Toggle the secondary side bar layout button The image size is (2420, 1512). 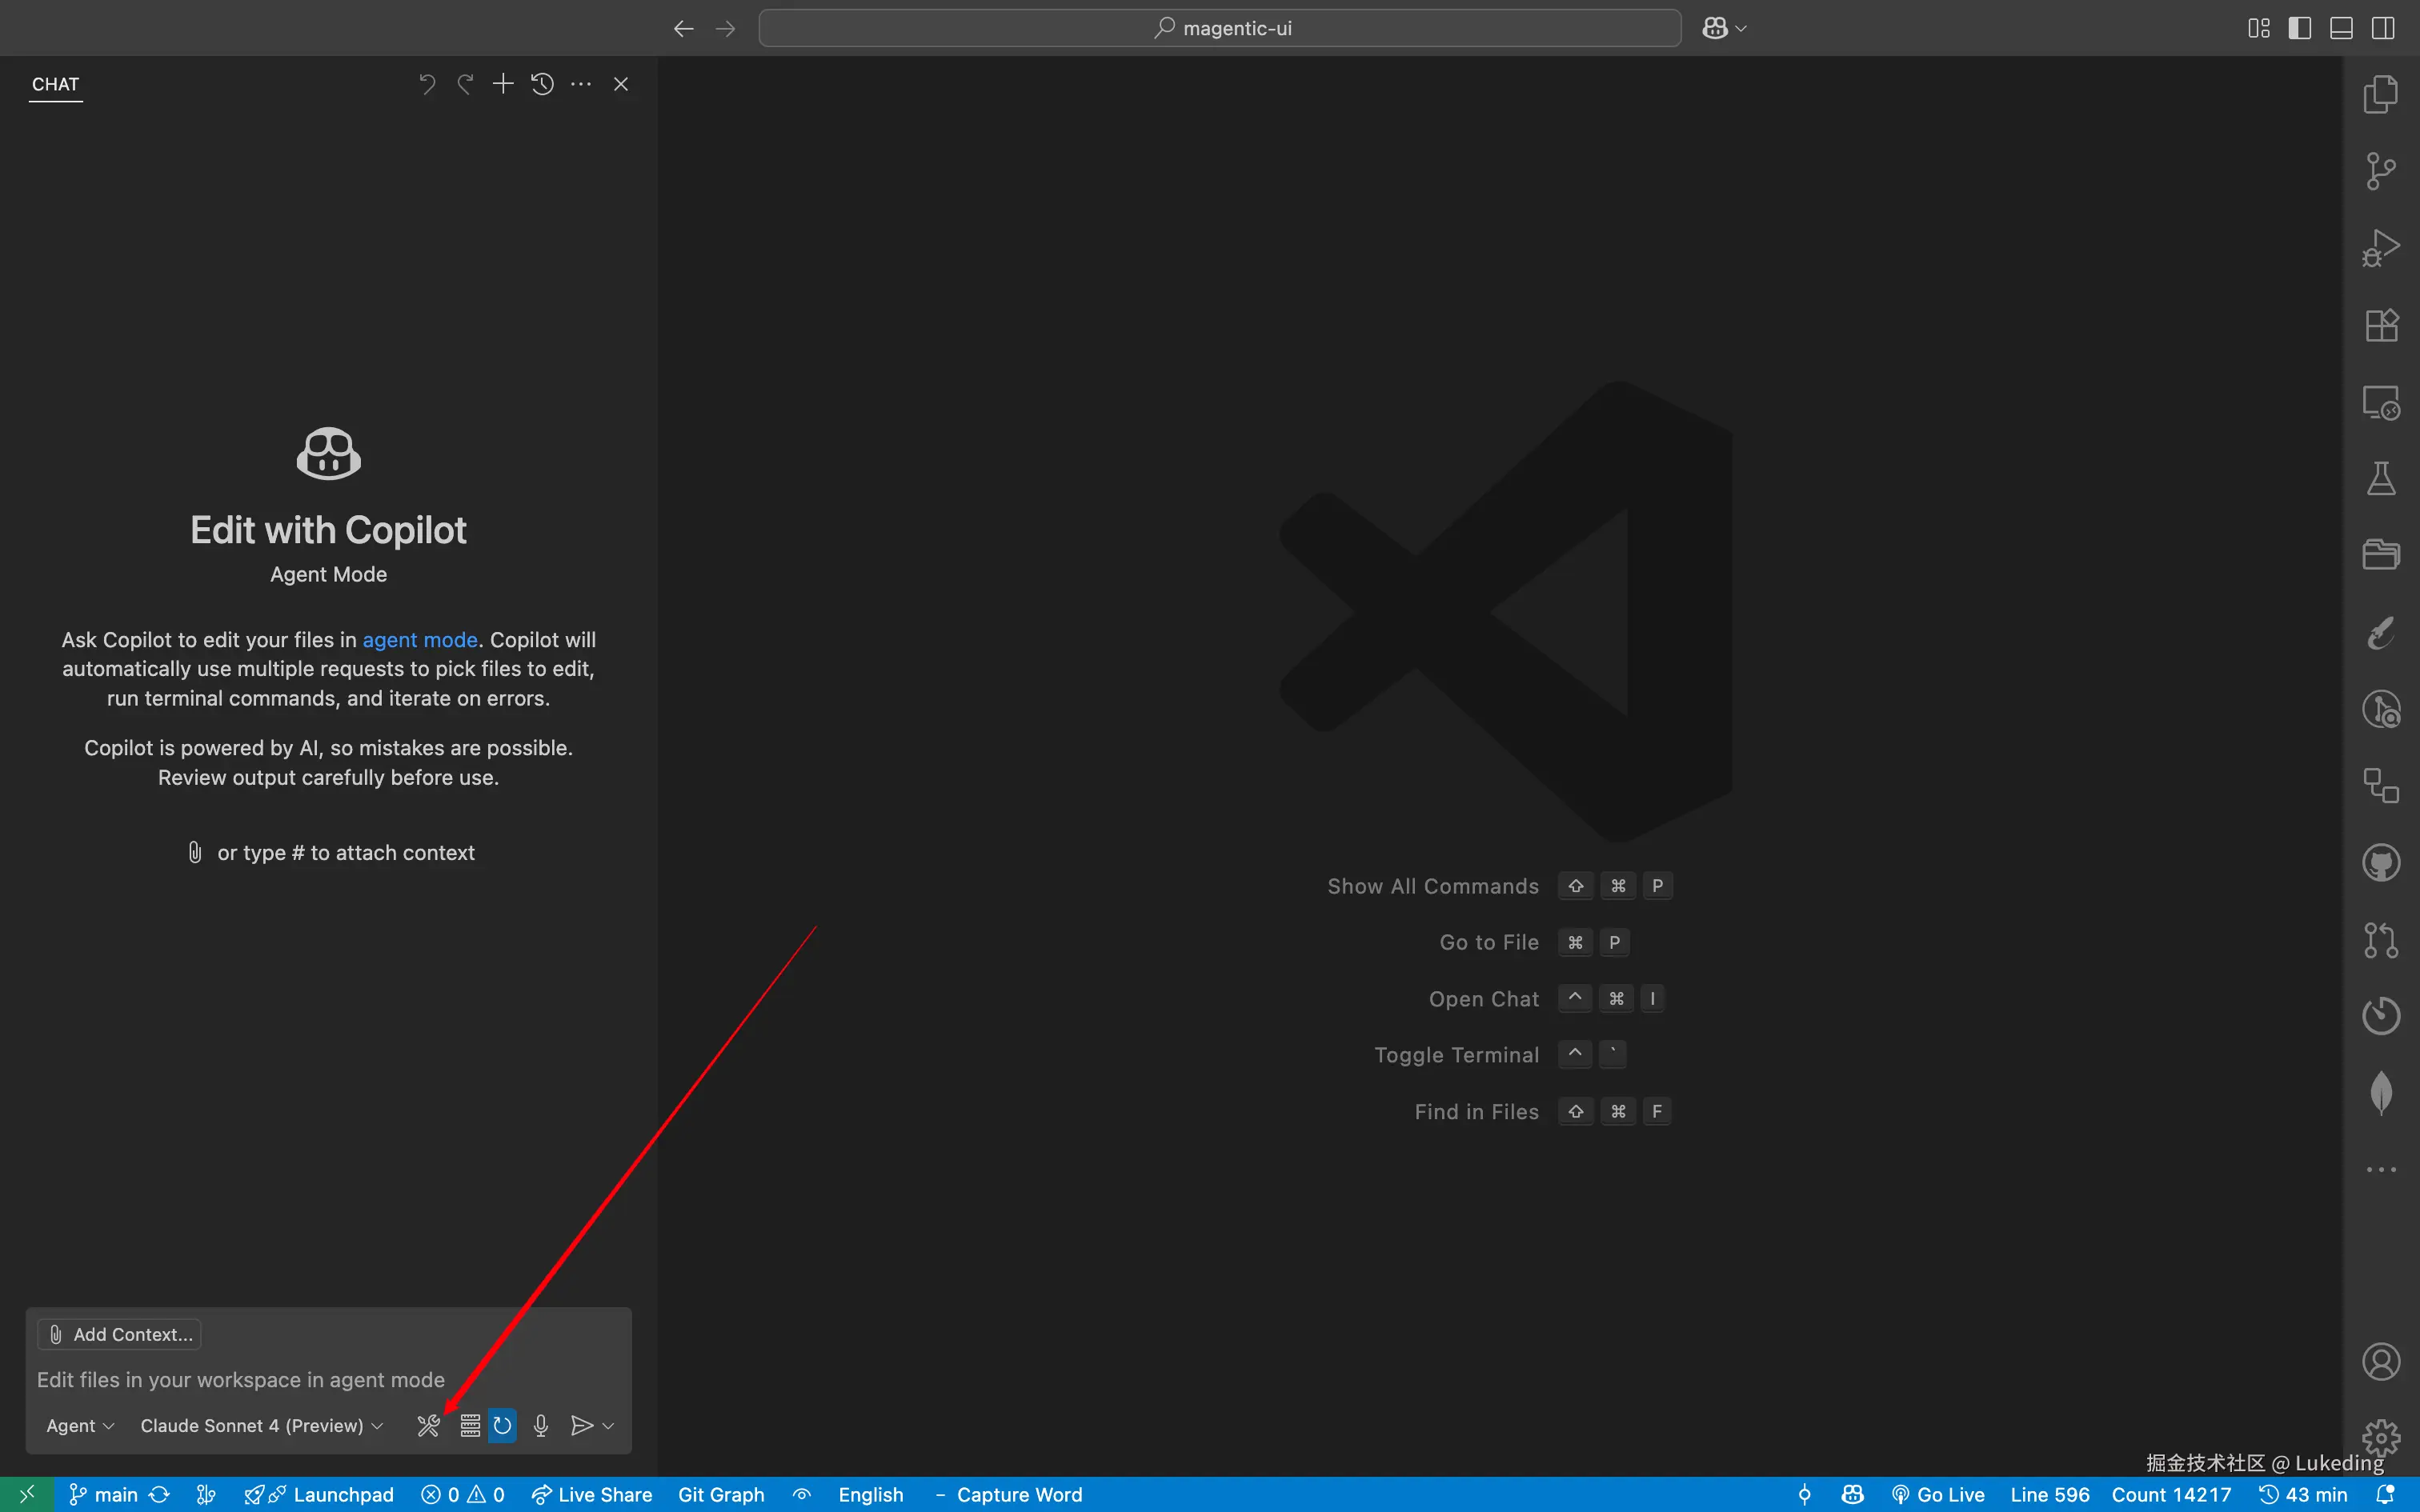2383,29
